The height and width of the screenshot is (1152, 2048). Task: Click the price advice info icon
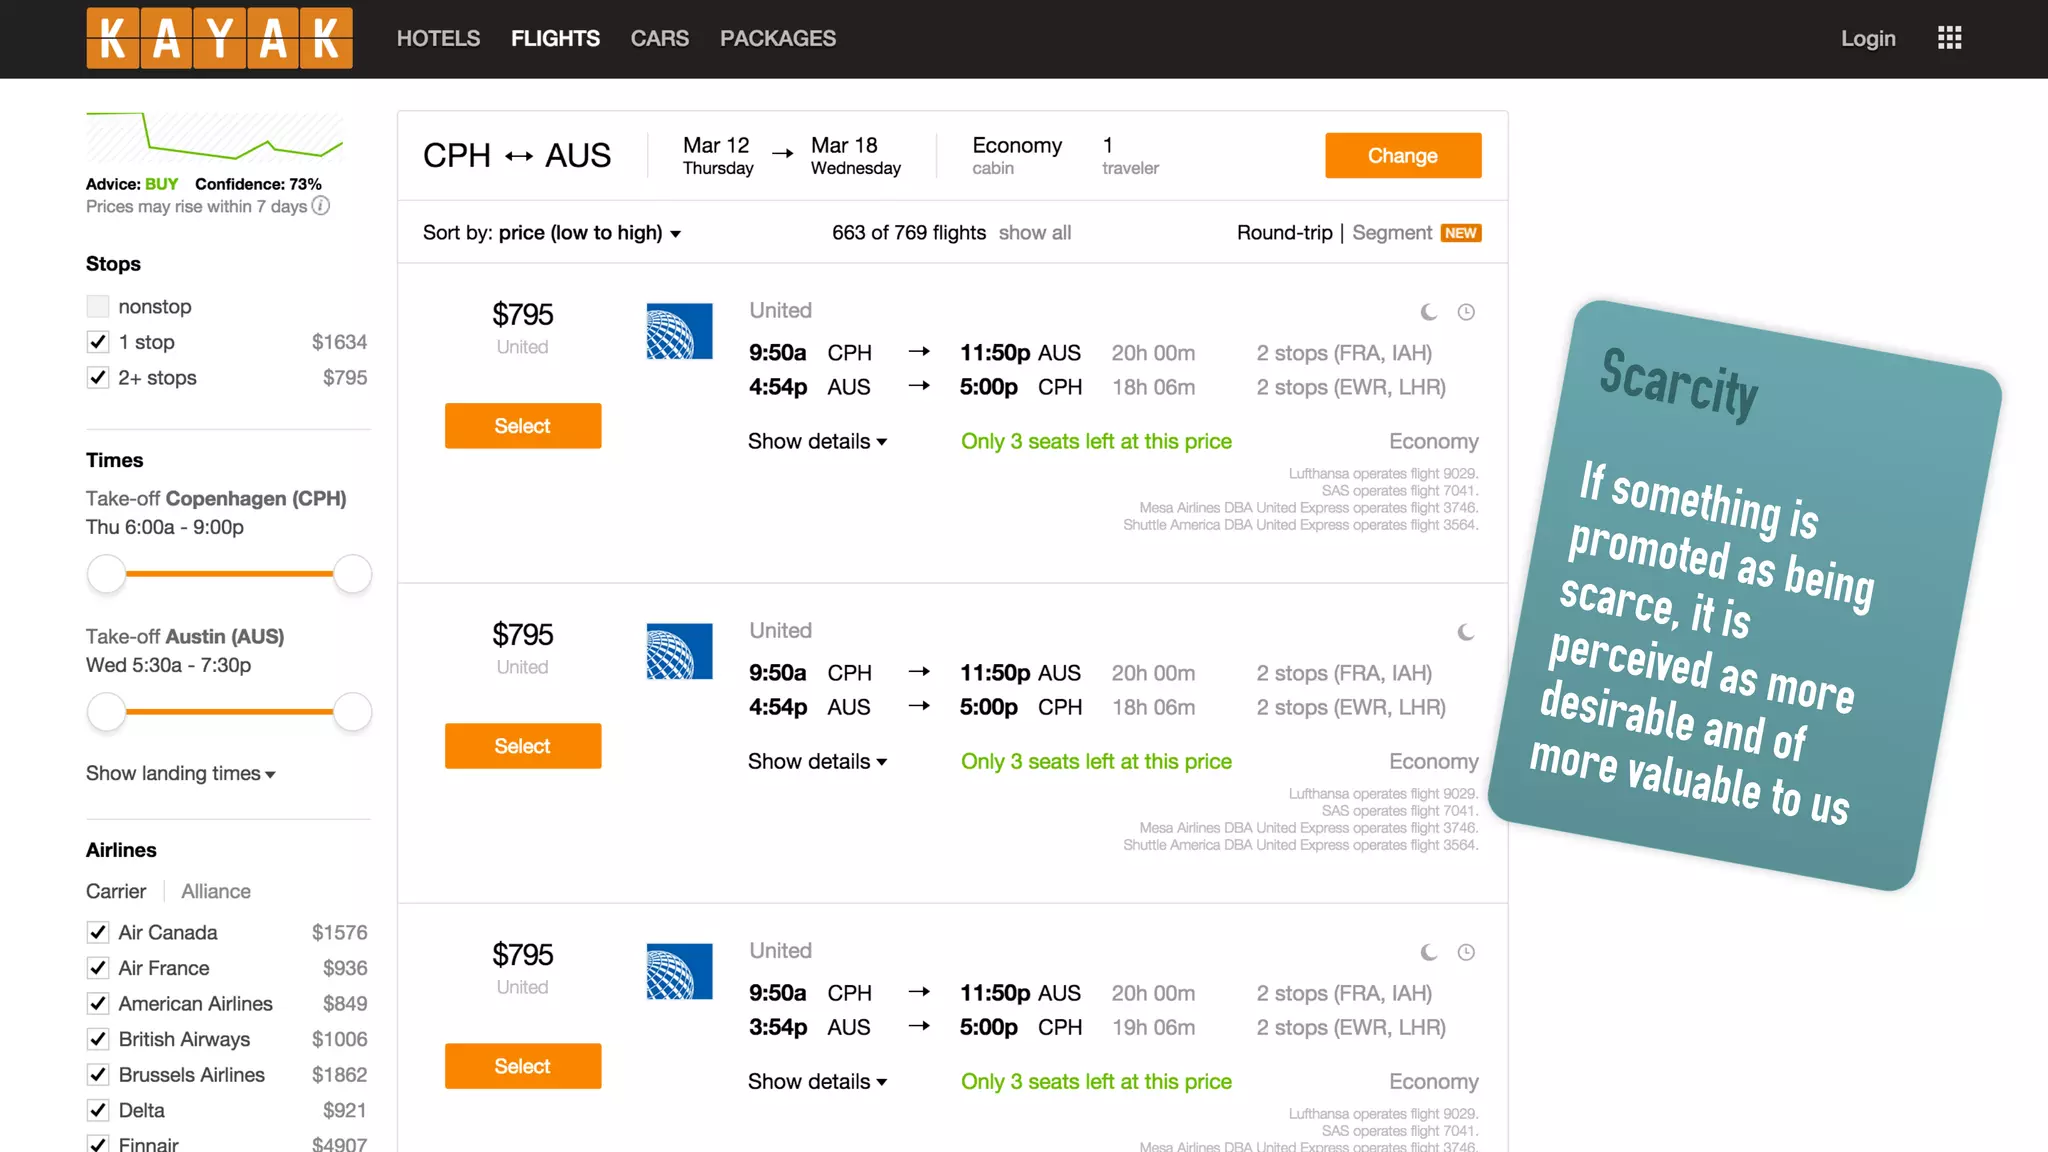(x=320, y=206)
